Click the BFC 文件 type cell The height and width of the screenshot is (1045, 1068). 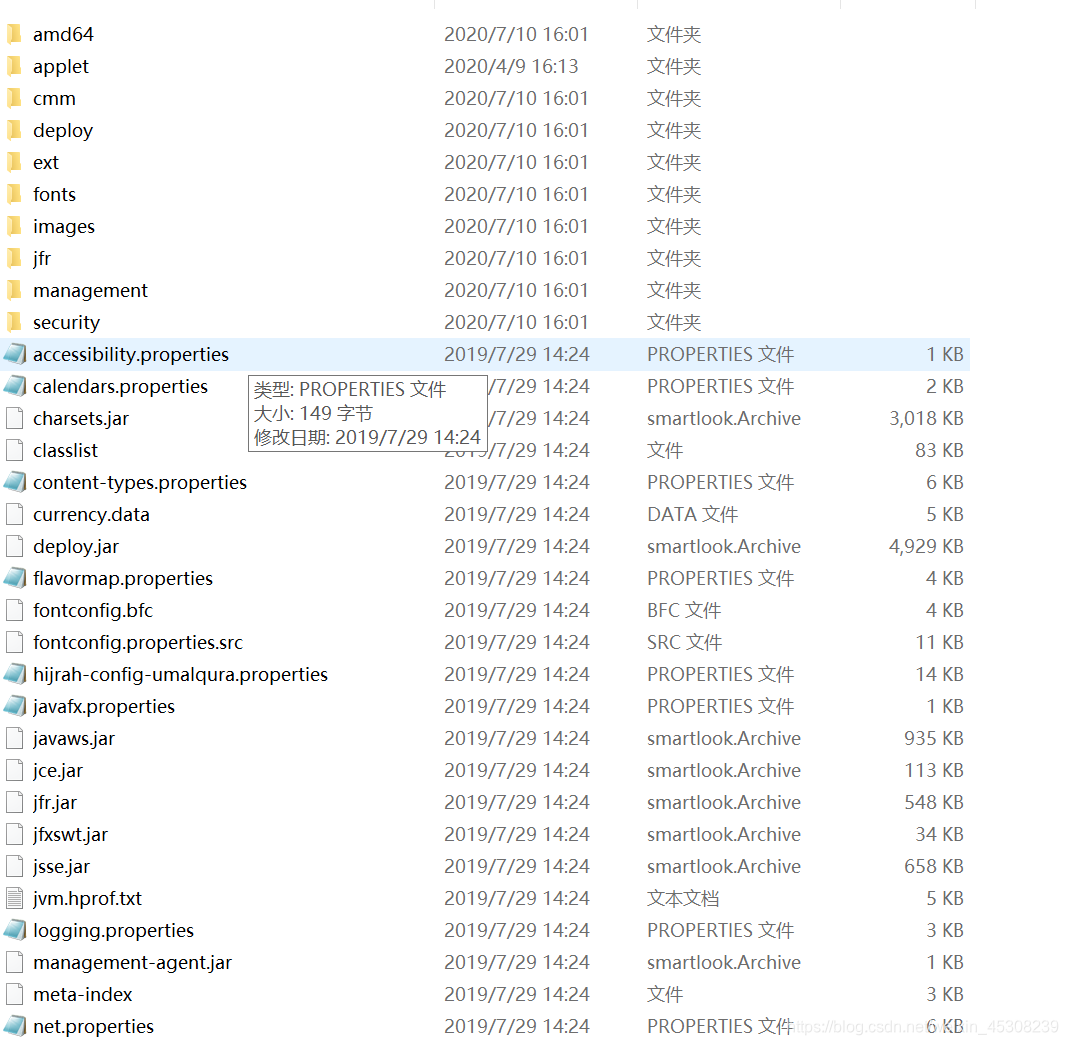(684, 610)
